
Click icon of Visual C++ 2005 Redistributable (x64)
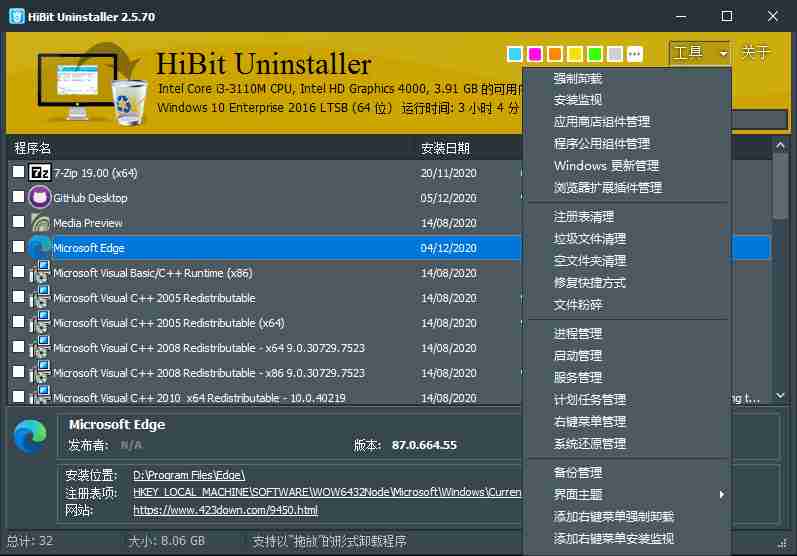[x=40, y=322]
